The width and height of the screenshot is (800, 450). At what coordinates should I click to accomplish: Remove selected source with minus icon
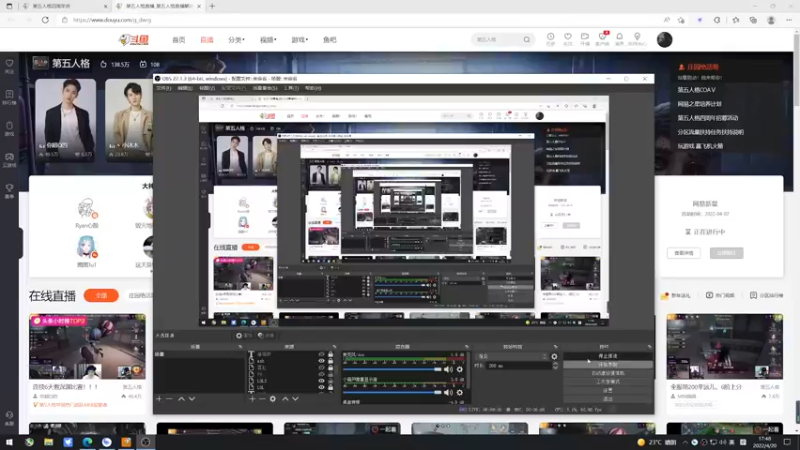click(262, 398)
